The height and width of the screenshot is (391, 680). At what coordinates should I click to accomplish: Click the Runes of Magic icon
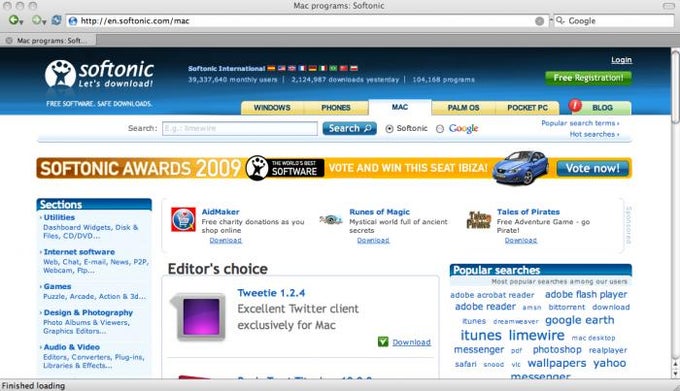(x=331, y=220)
